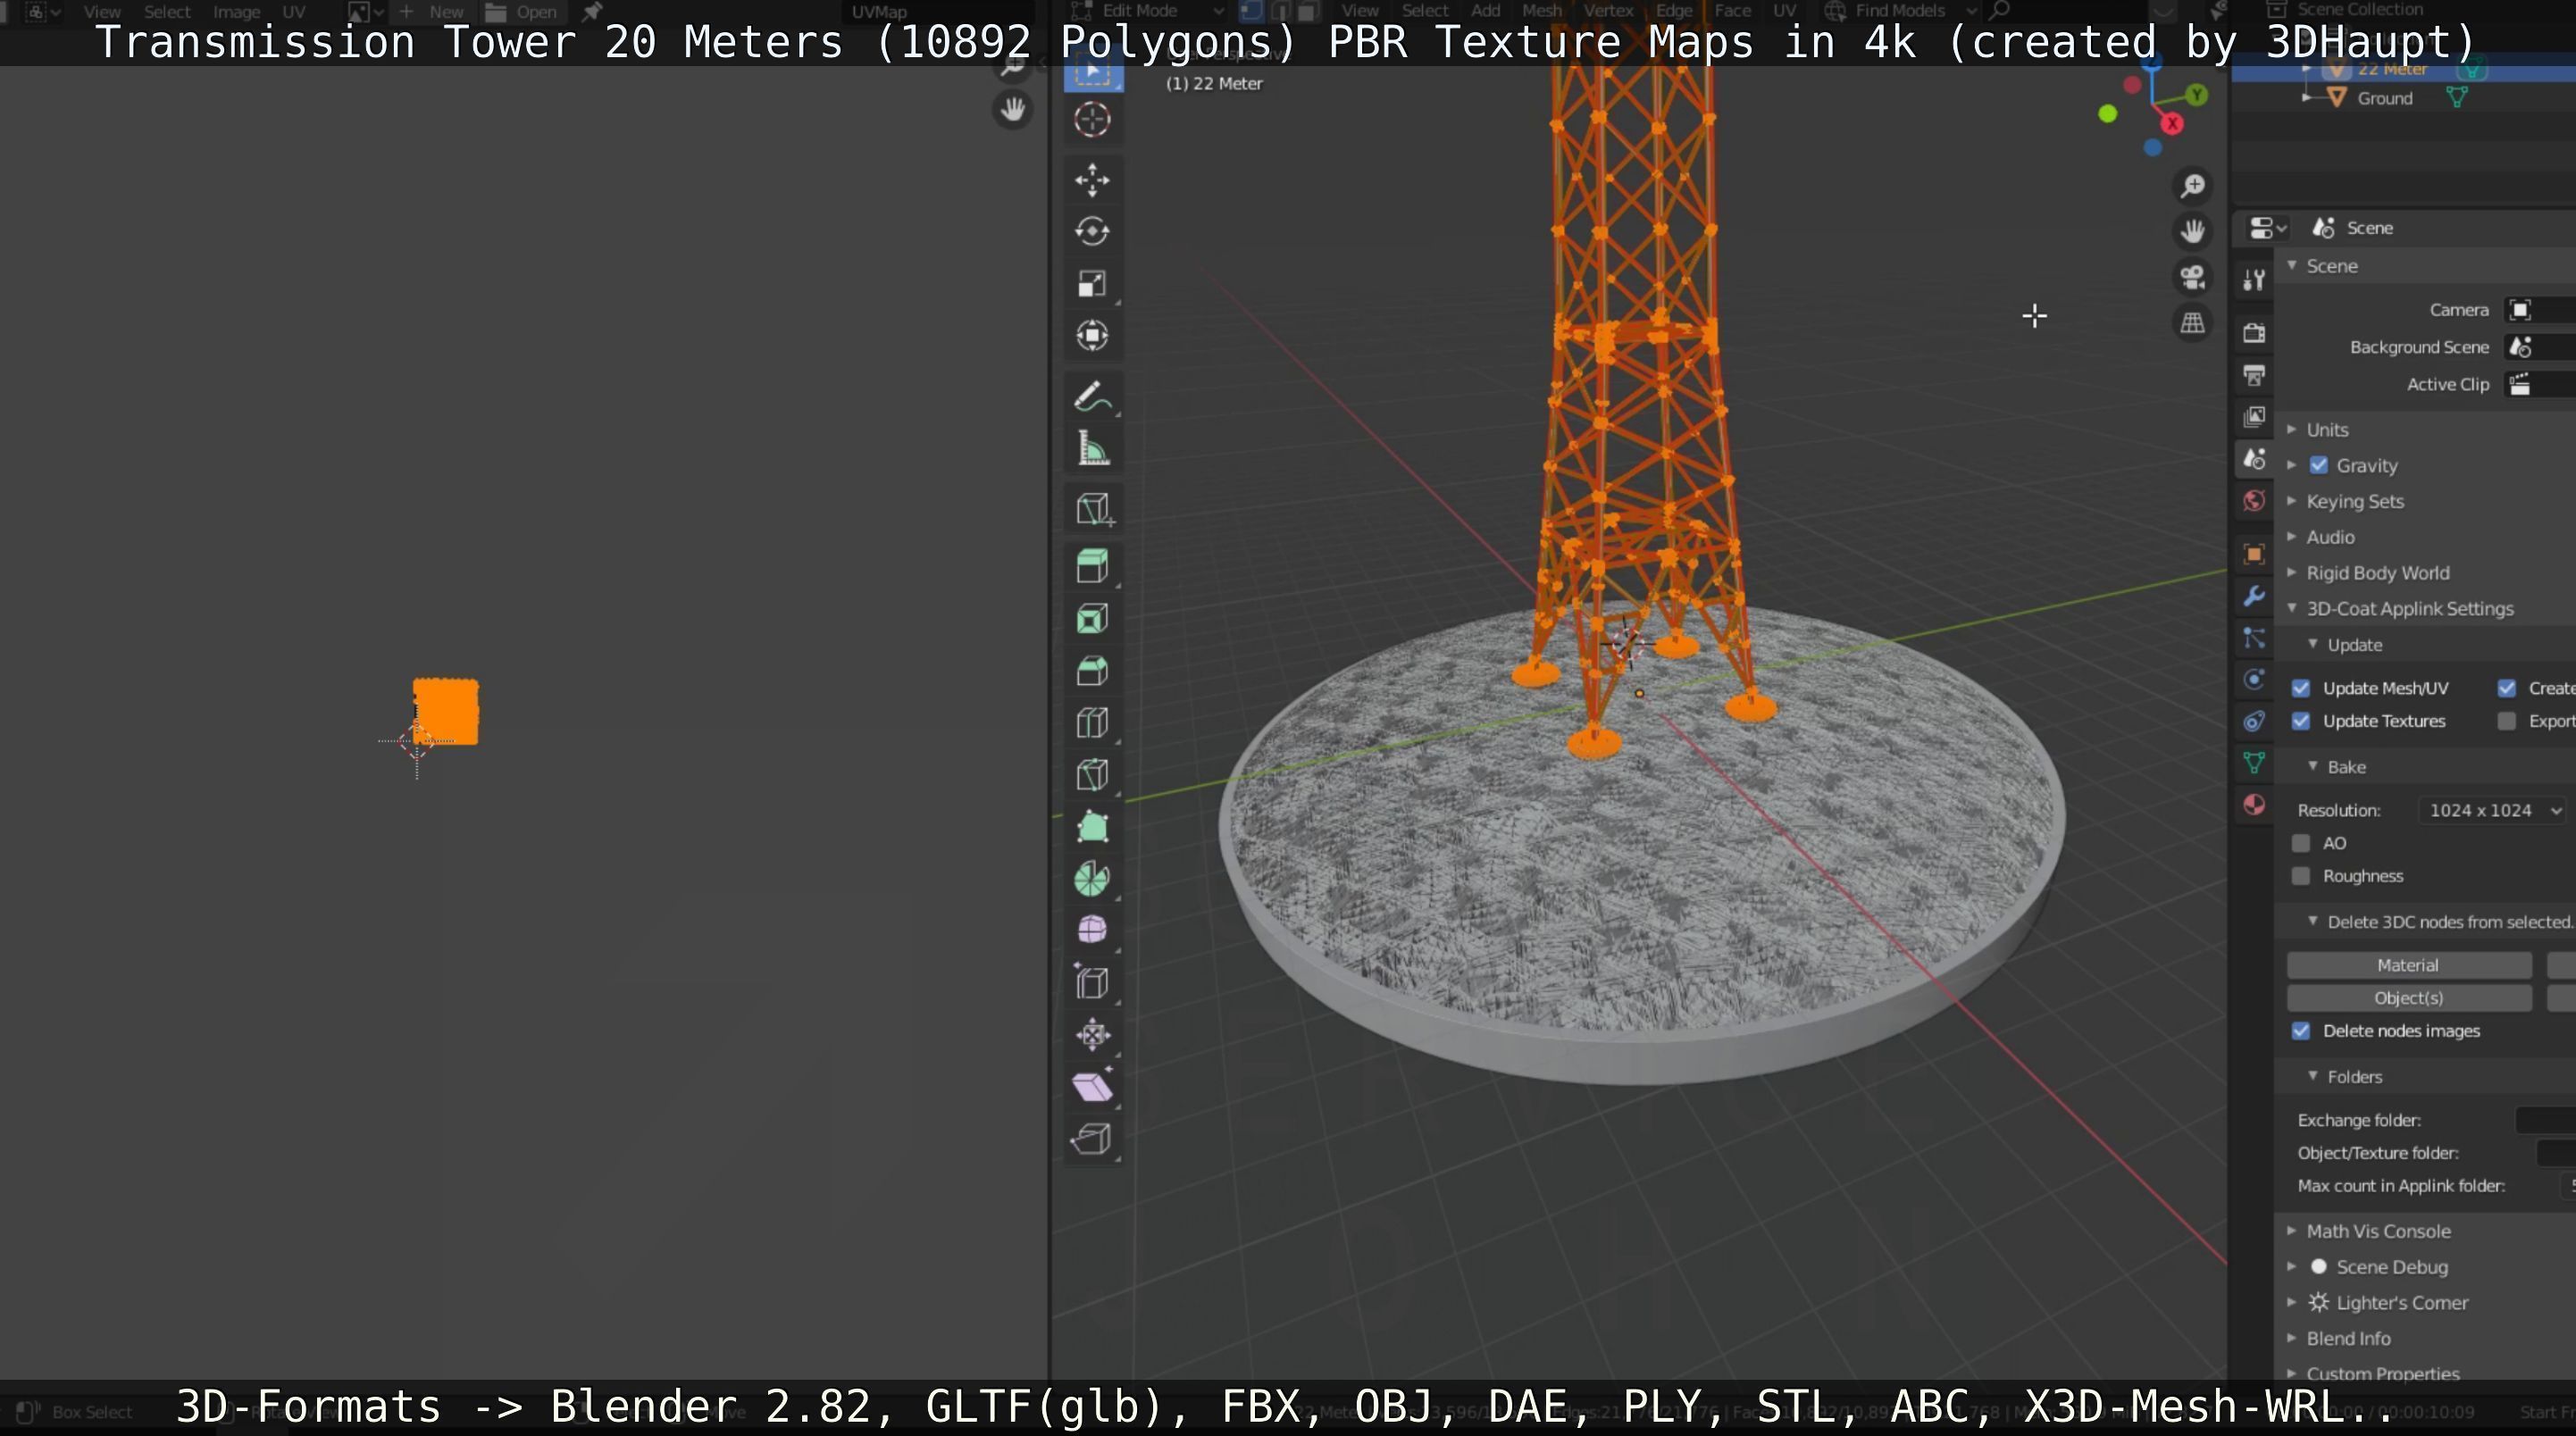
Task: Open the Render properties tab
Action: [2254, 333]
